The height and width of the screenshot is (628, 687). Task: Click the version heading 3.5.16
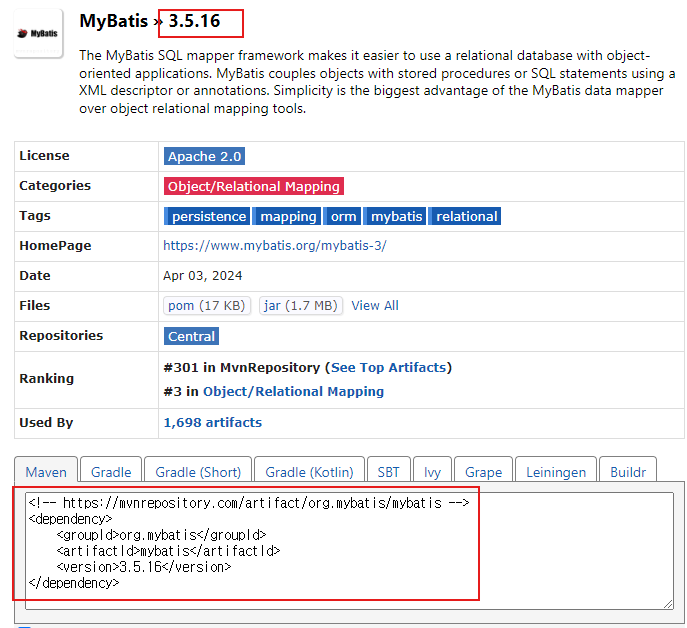(x=195, y=21)
